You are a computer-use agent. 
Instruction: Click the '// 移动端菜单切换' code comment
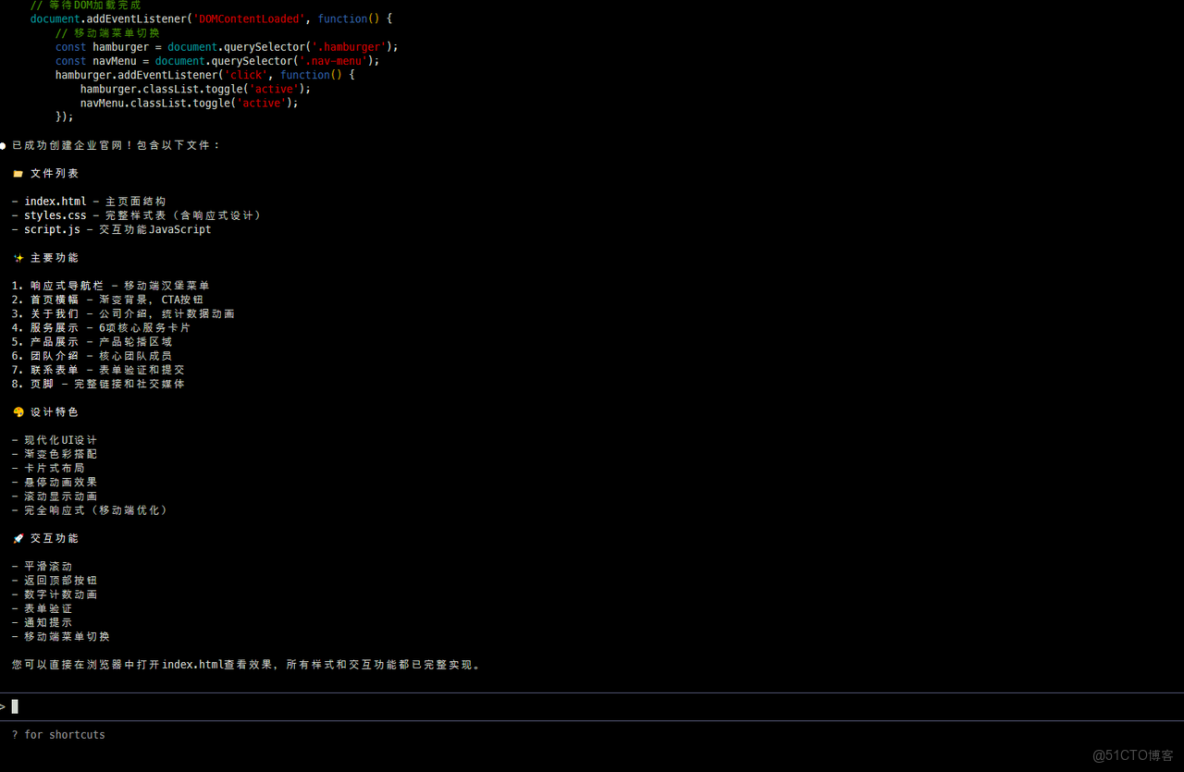(107, 33)
